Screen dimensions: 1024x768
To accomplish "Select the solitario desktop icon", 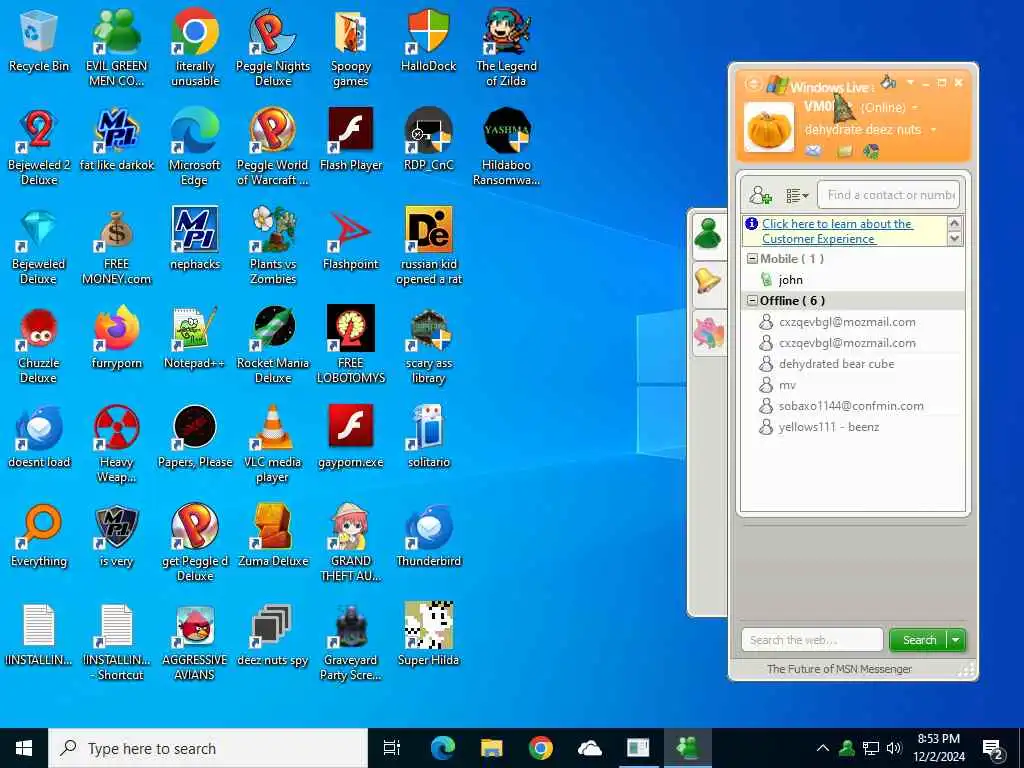I will pyautogui.click(x=428, y=437).
